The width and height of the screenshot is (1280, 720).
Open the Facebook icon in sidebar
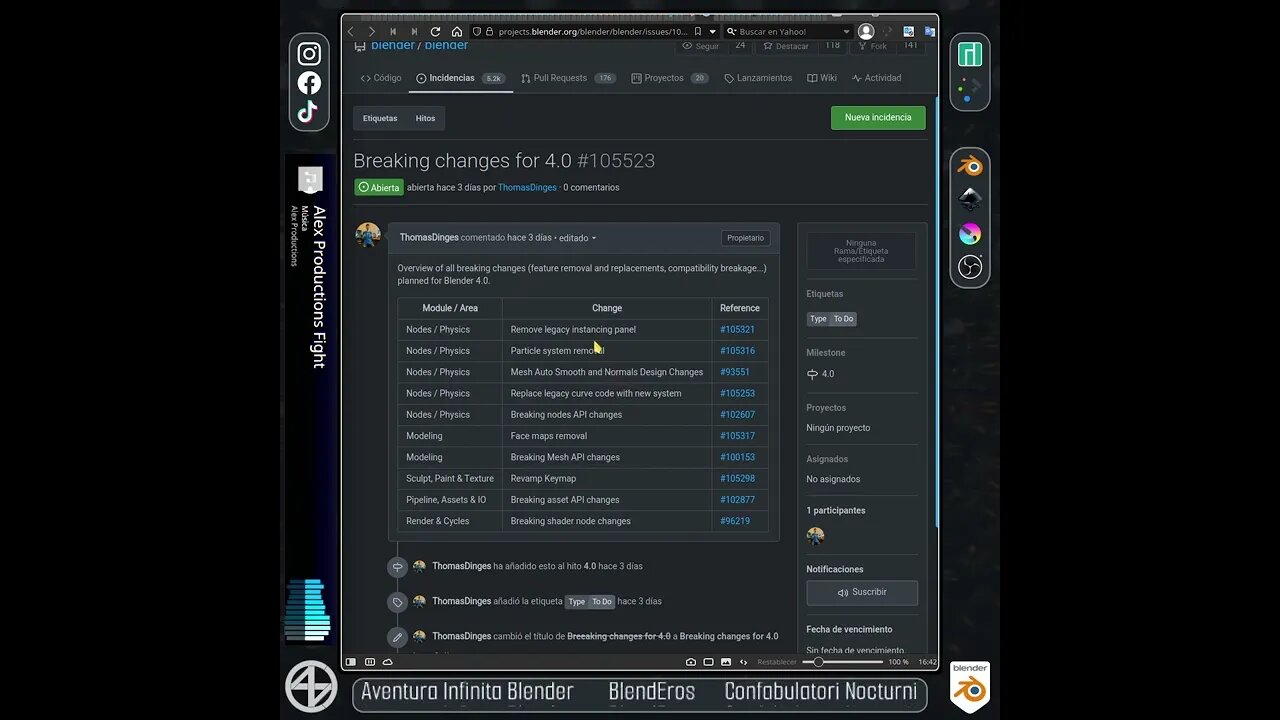309,83
